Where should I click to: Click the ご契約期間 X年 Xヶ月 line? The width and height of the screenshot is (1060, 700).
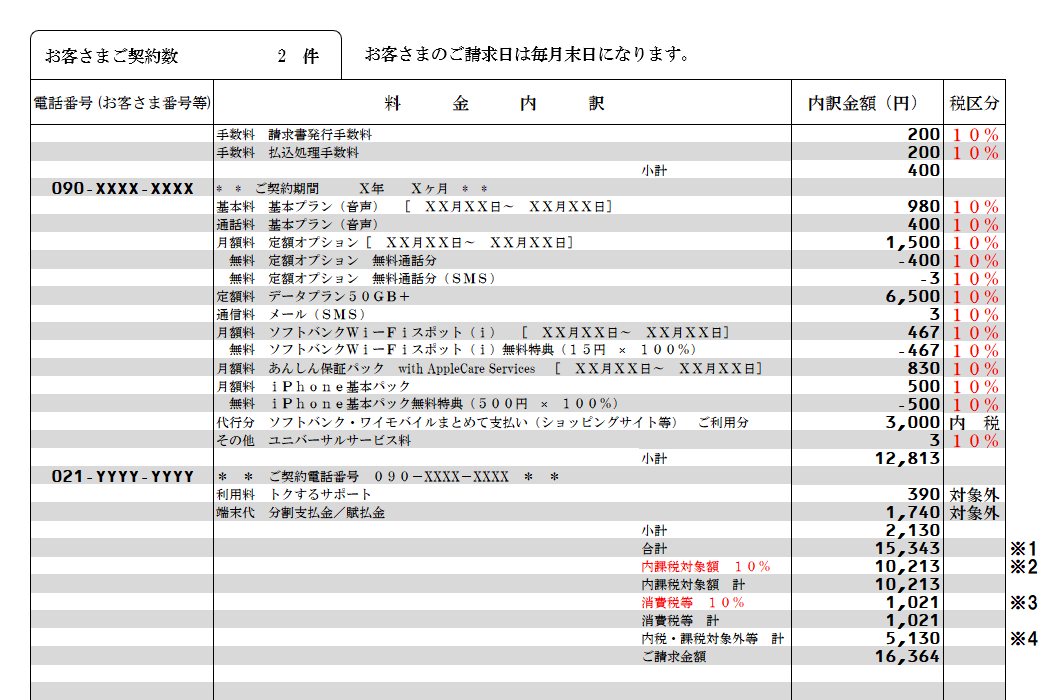tap(352, 189)
